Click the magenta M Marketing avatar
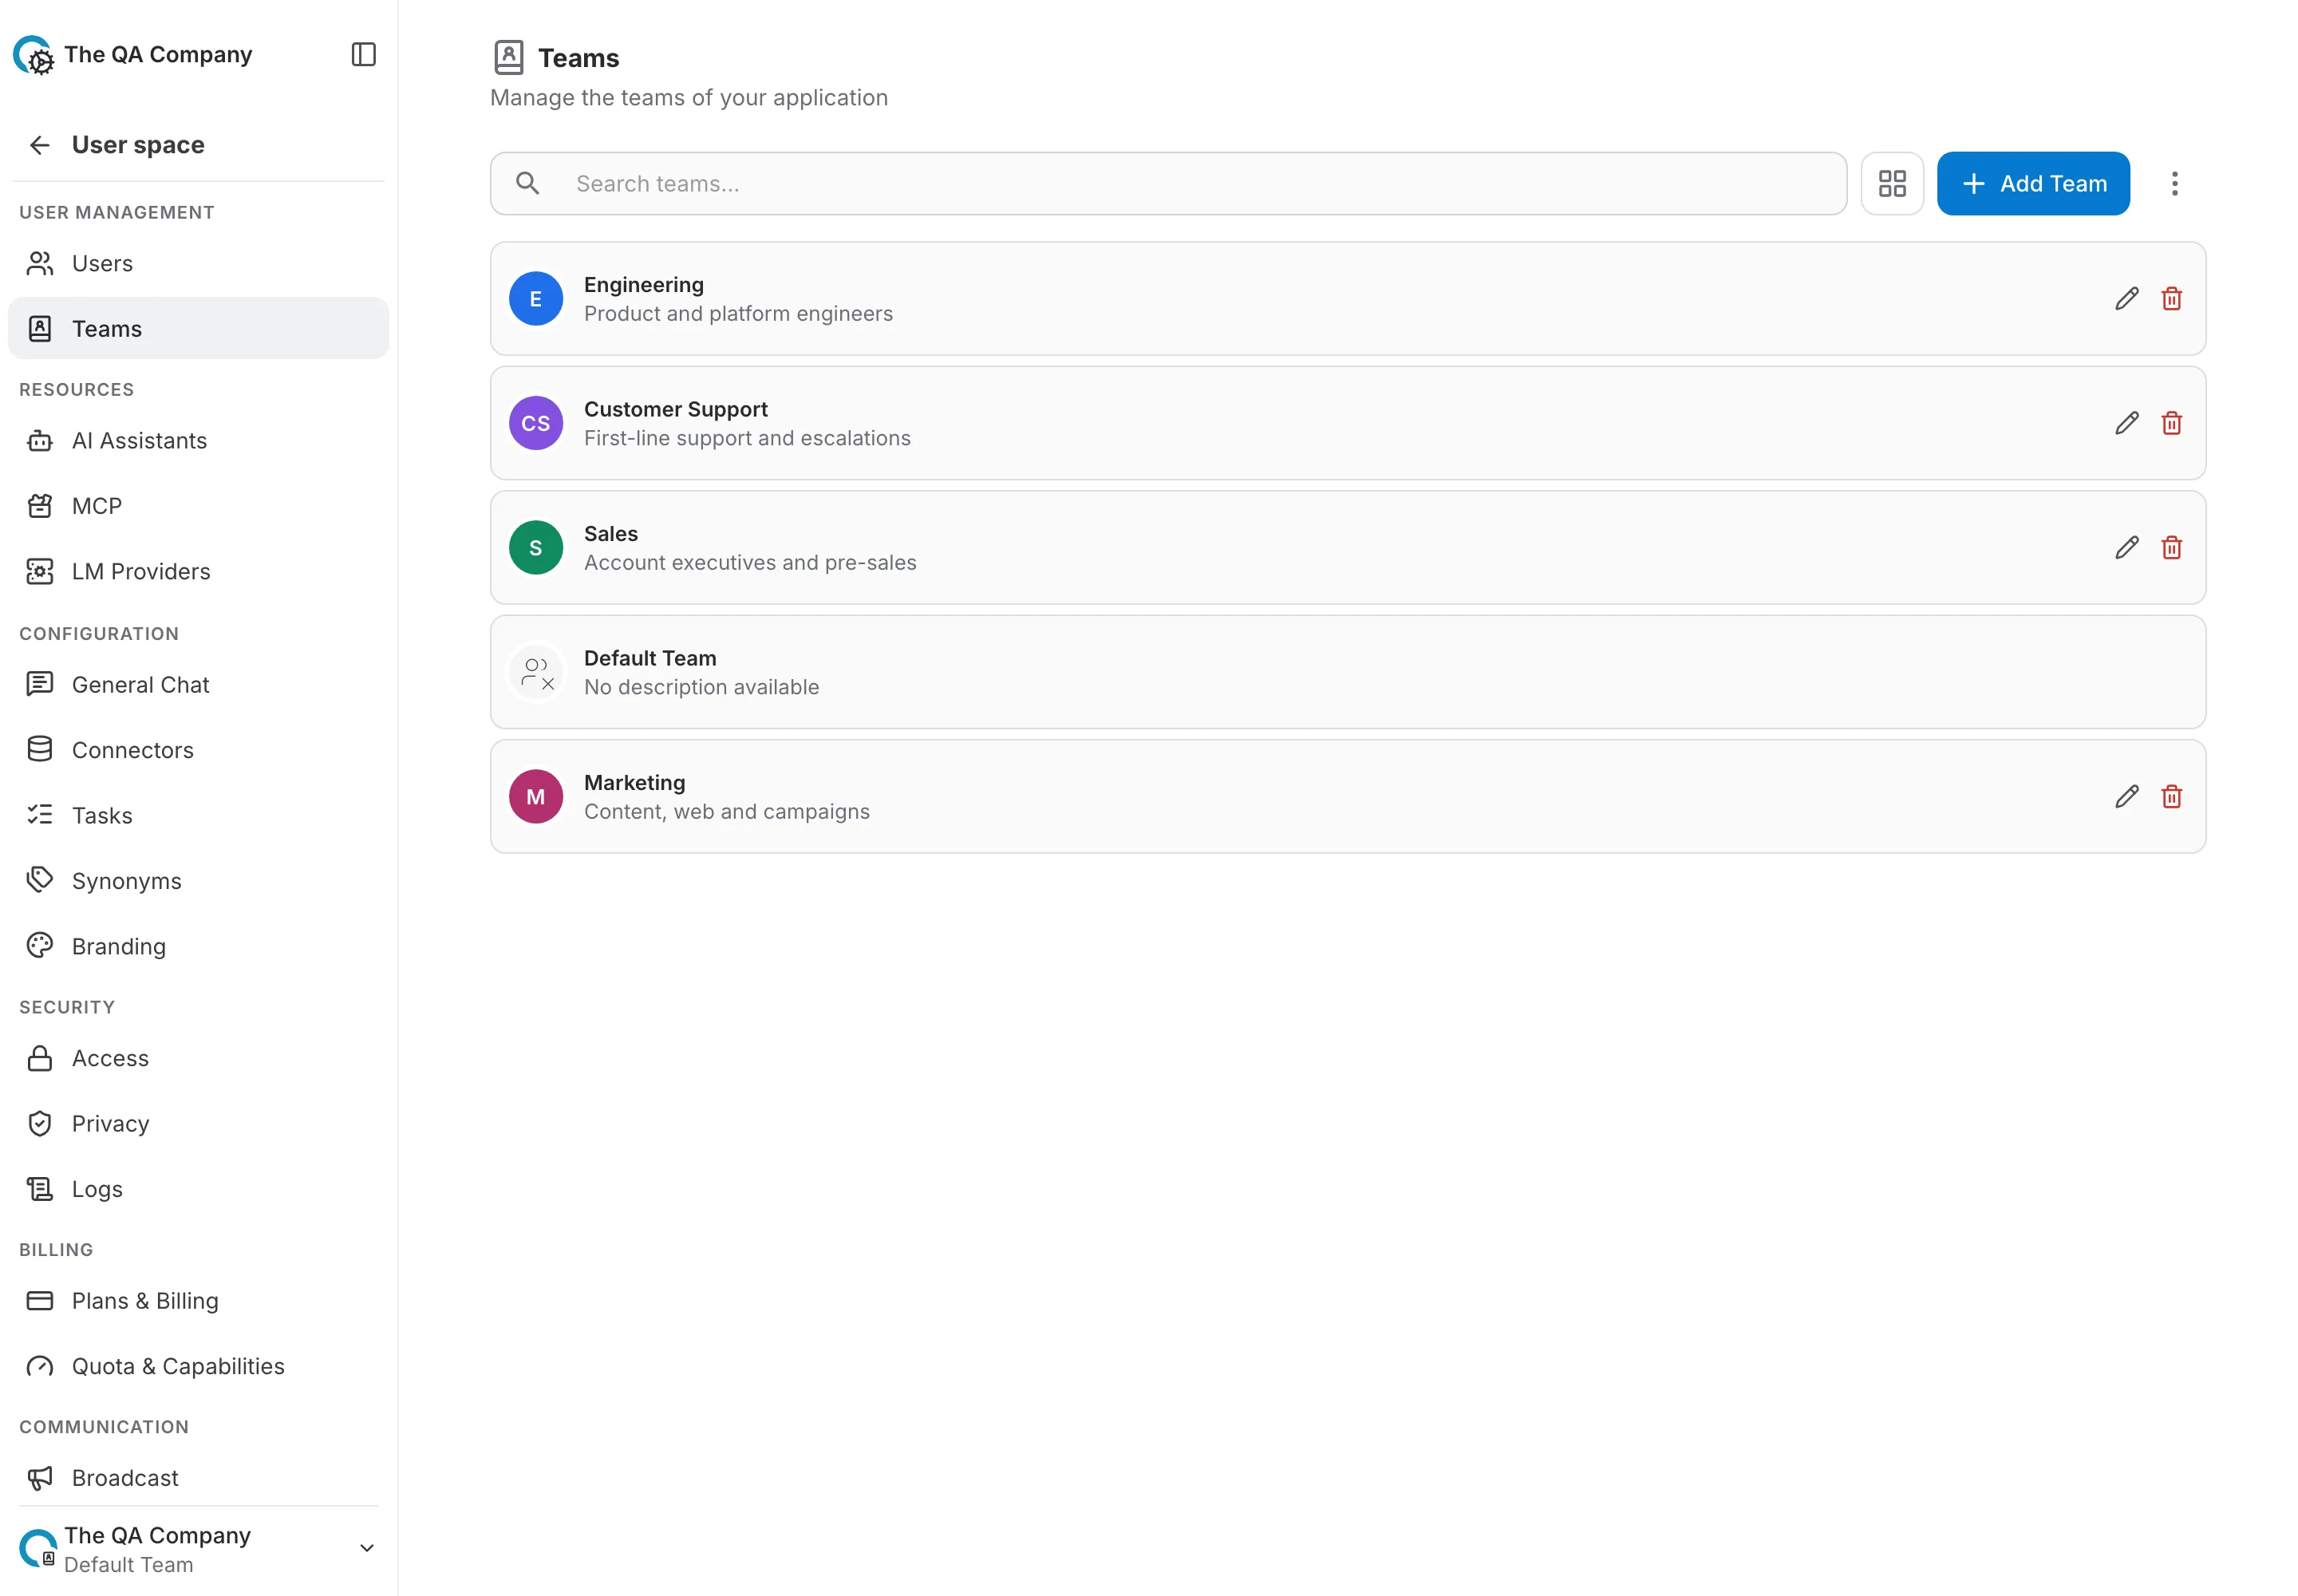The width and height of the screenshot is (2298, 1596). [536, 797]
